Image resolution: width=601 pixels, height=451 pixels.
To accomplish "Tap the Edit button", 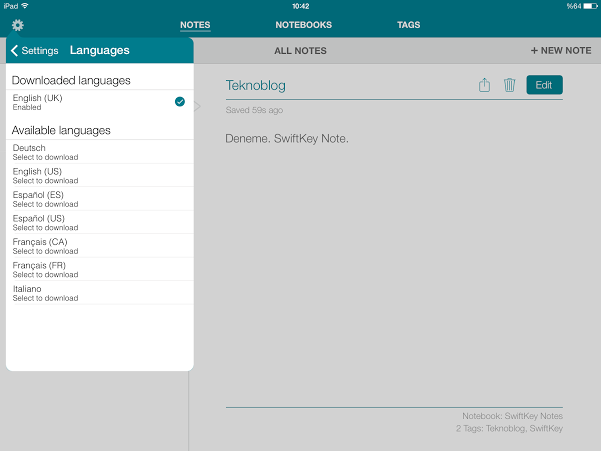I will 544,85.
